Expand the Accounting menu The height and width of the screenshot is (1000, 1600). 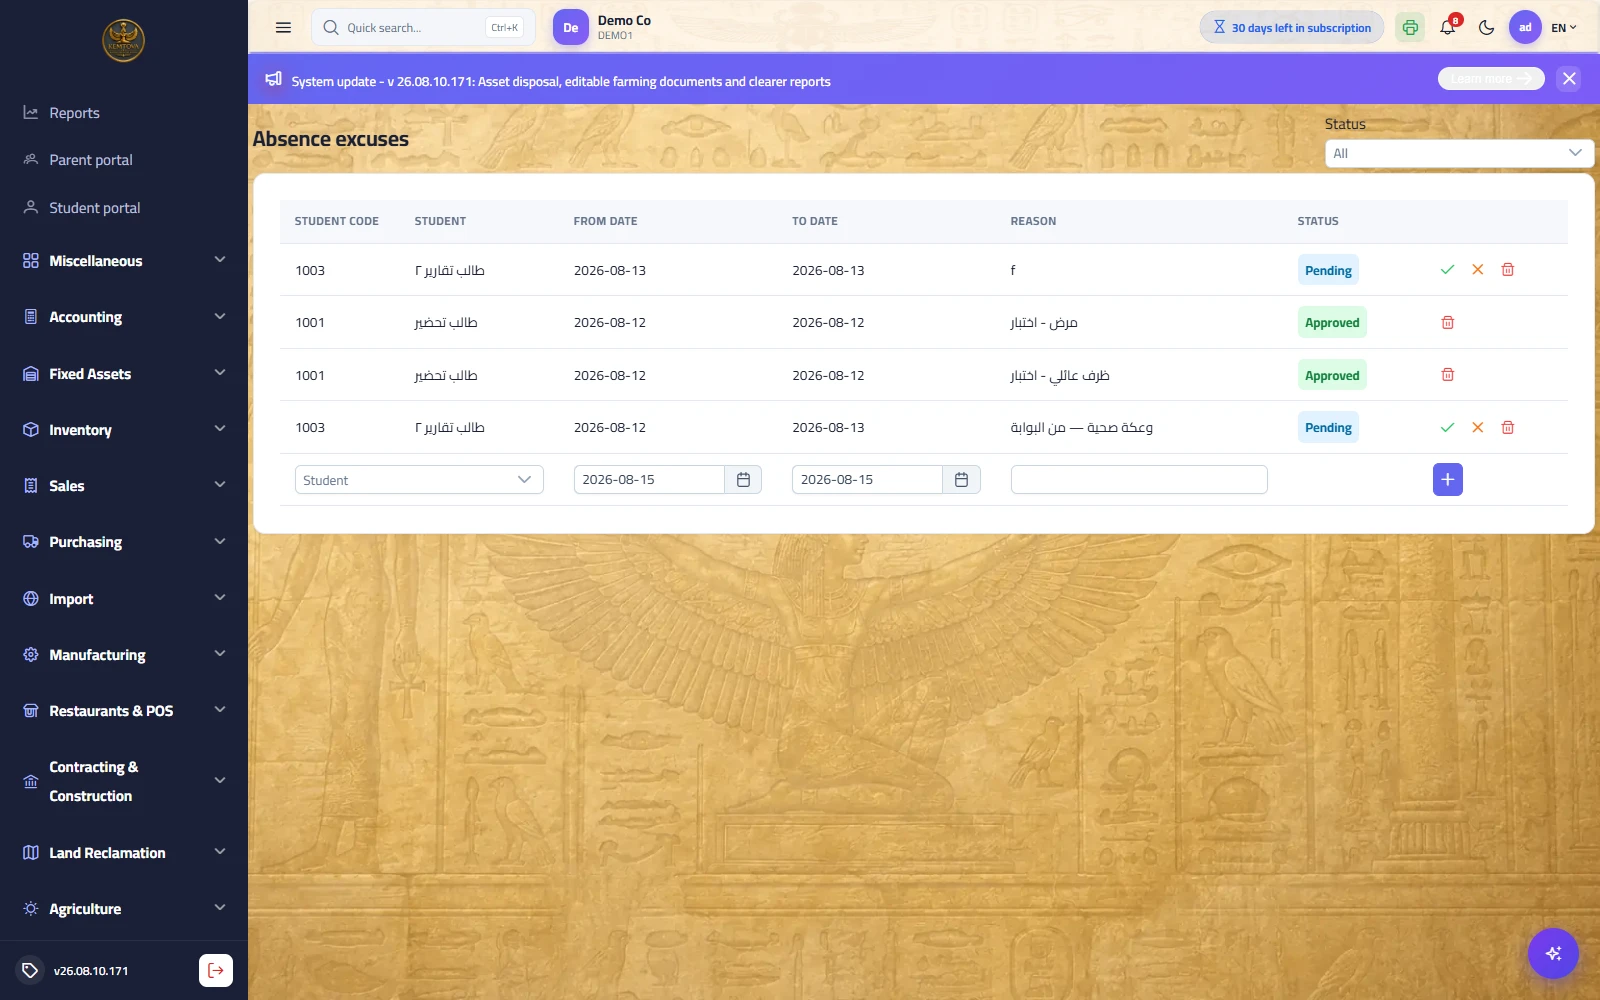(x=124, y=317)
